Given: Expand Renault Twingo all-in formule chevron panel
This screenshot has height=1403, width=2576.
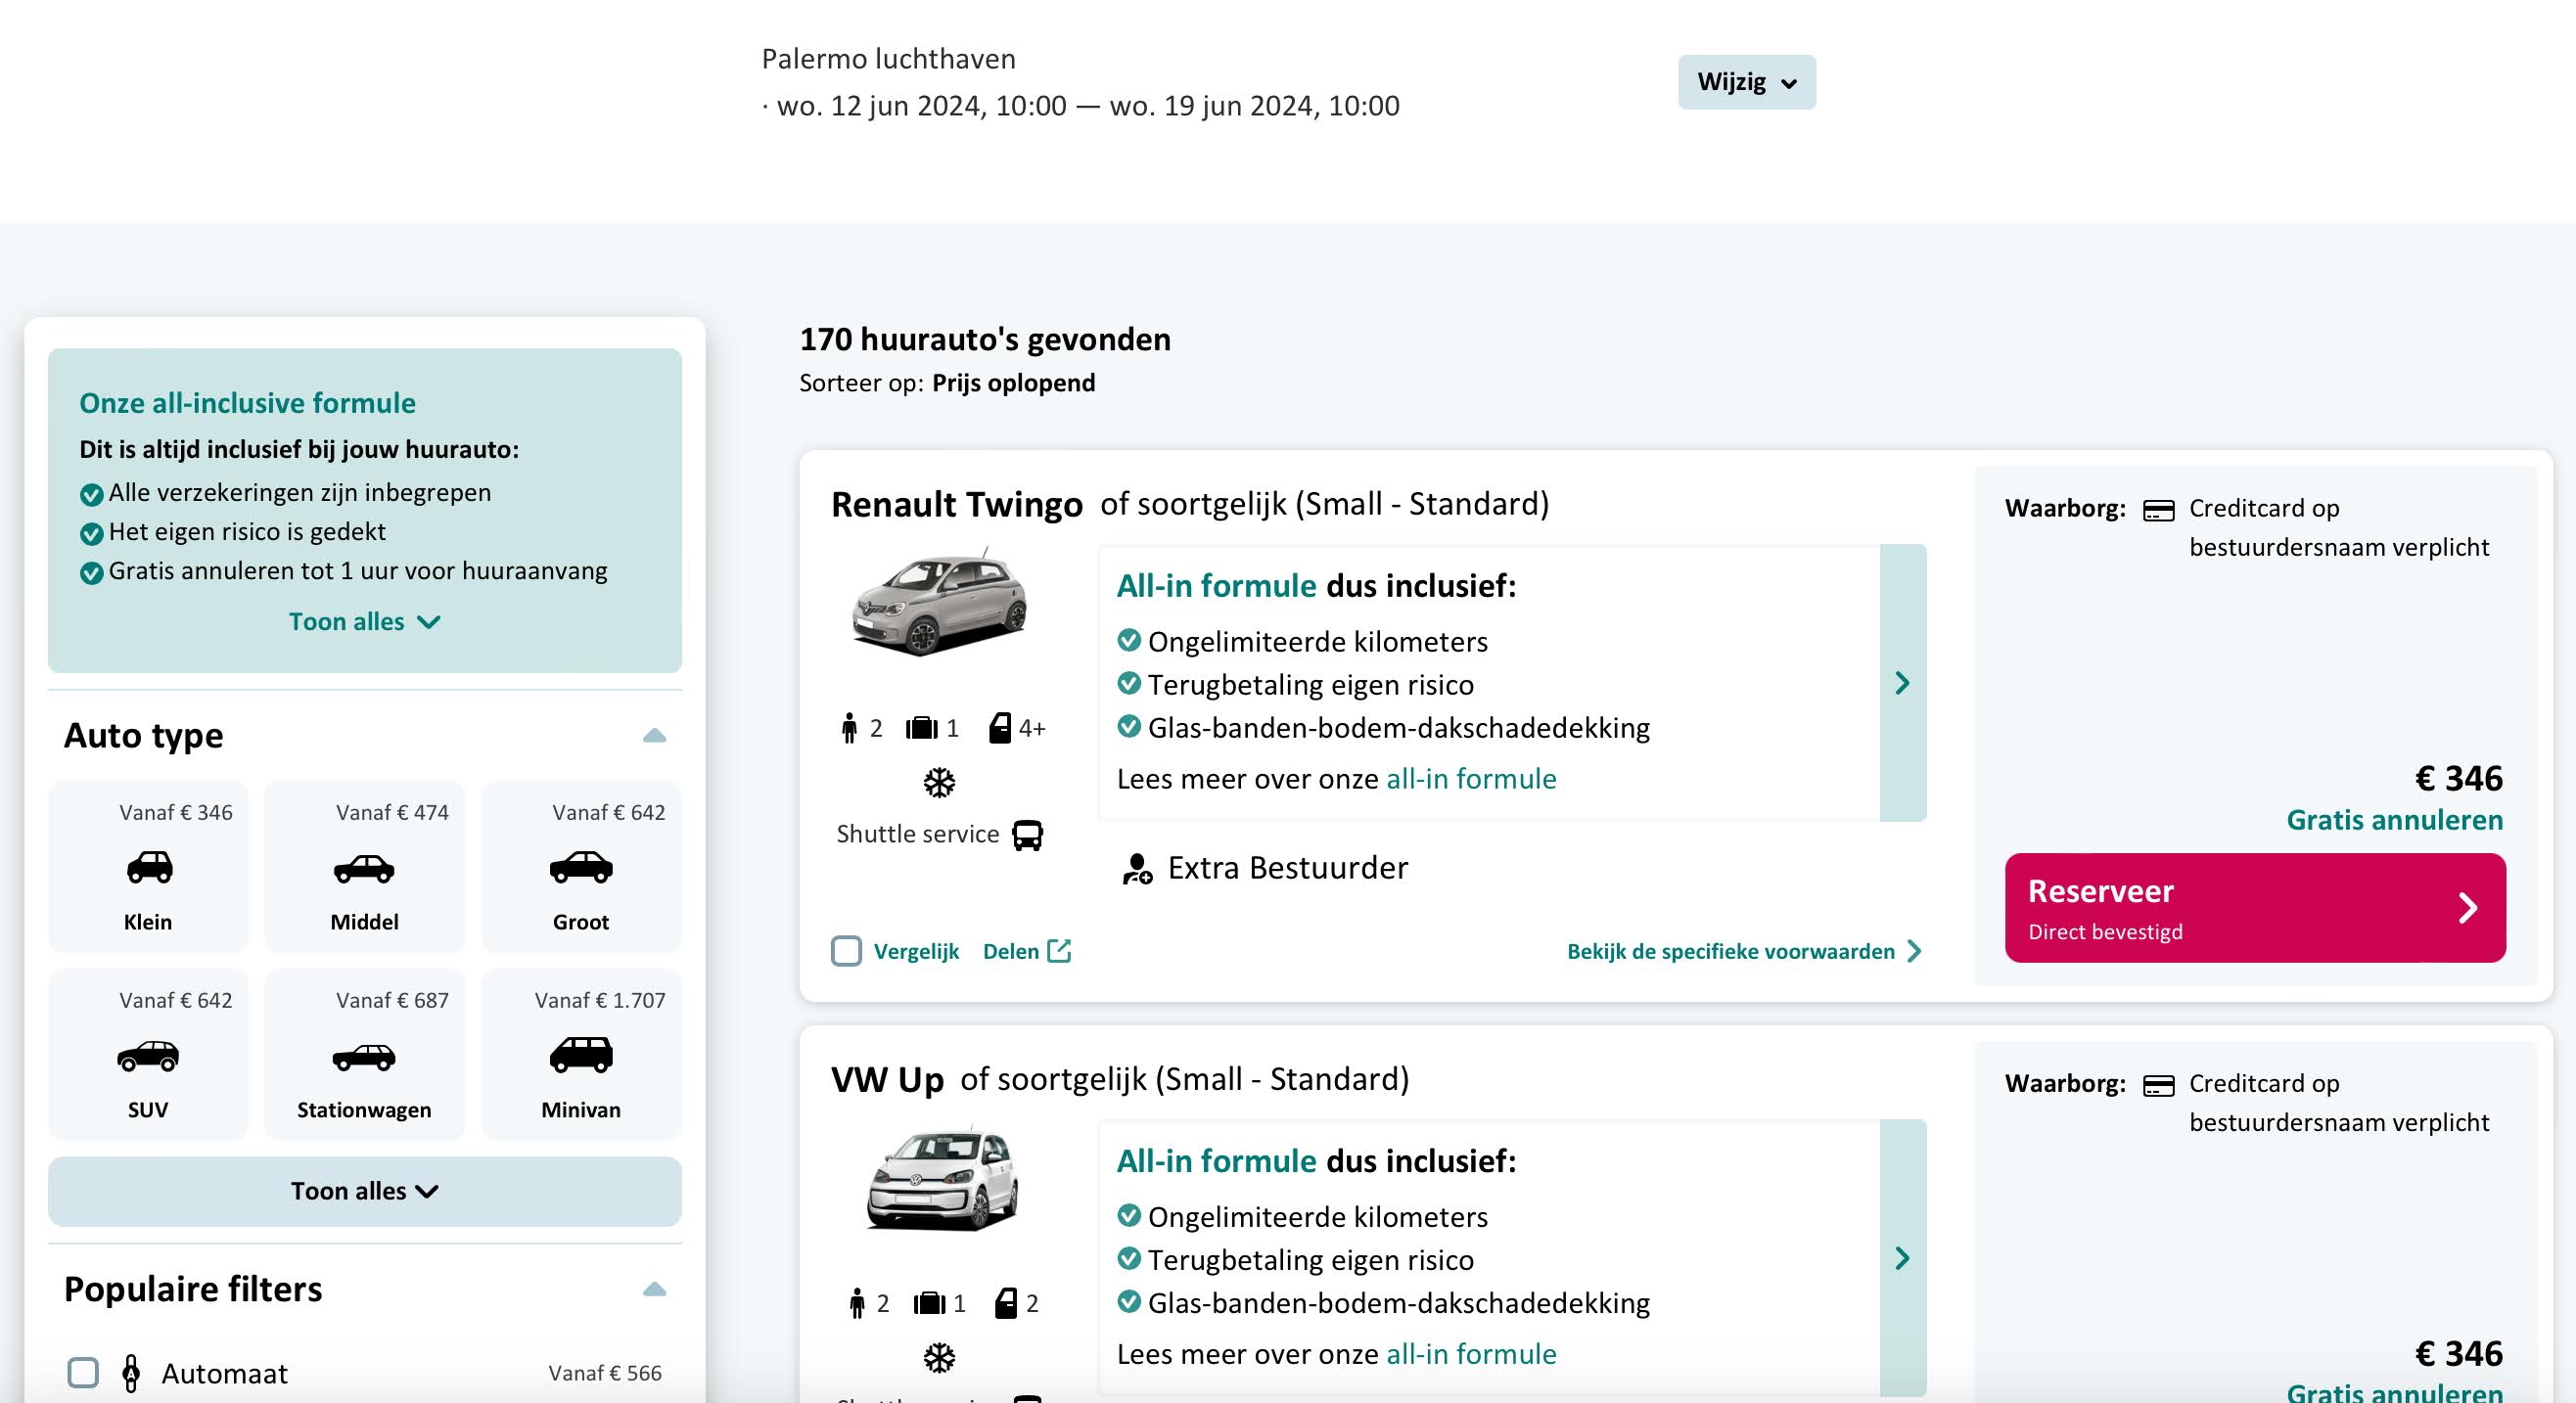Looking at the screenshot, I should tap(1903, 683).
